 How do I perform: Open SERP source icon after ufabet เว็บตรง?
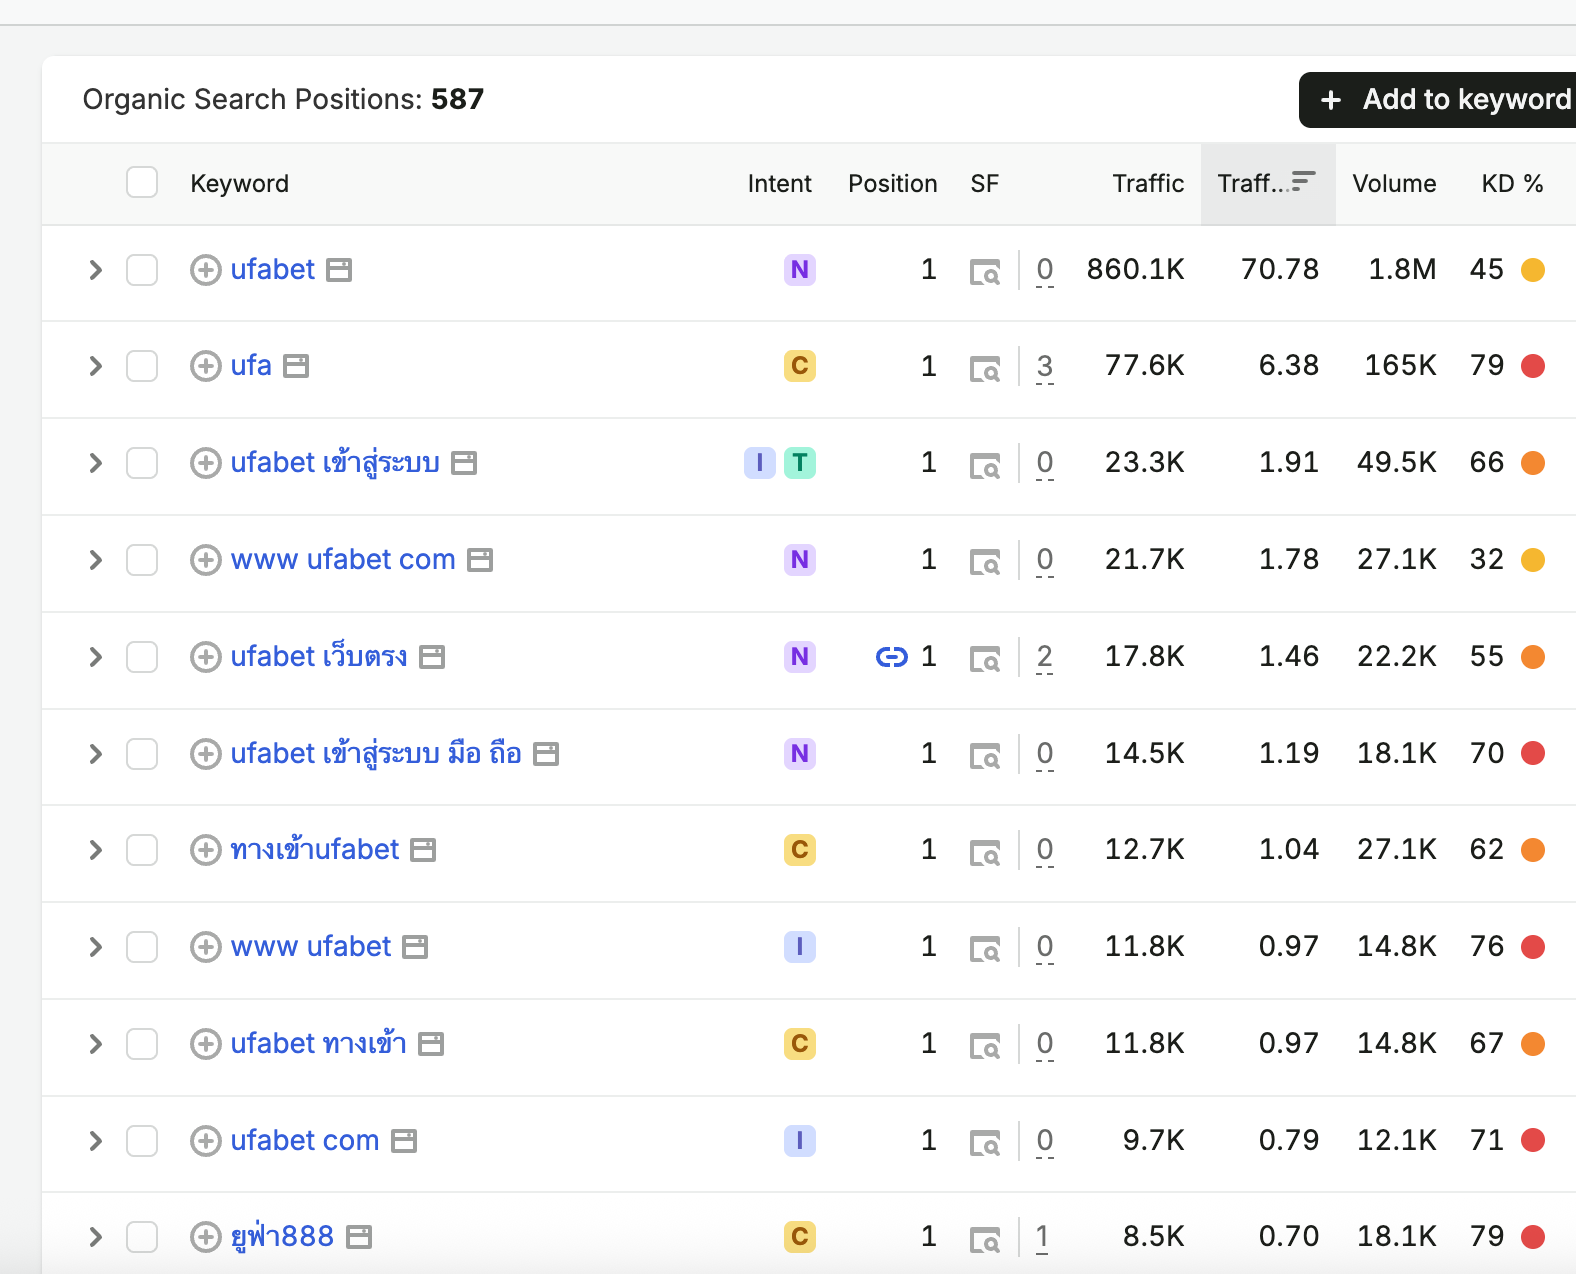tap(432, 657)
